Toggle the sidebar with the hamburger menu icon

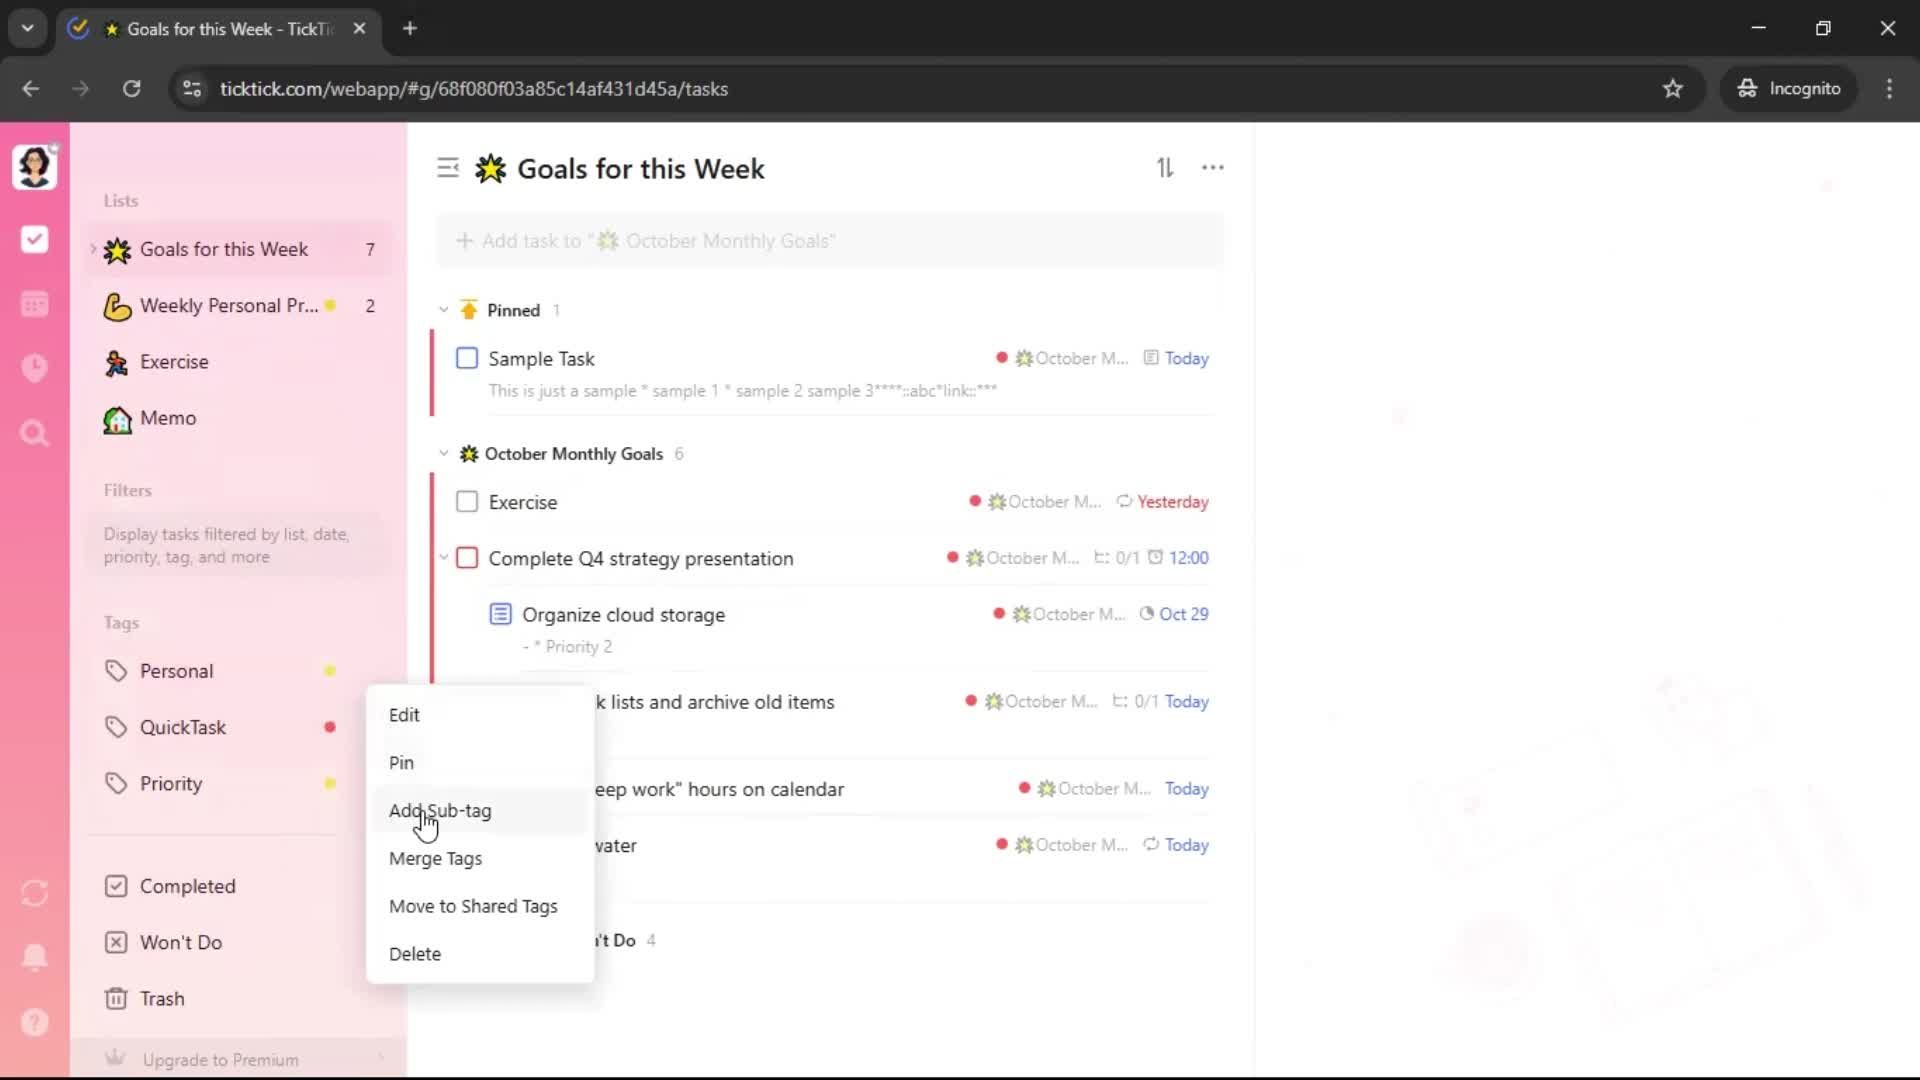[448, 168]
